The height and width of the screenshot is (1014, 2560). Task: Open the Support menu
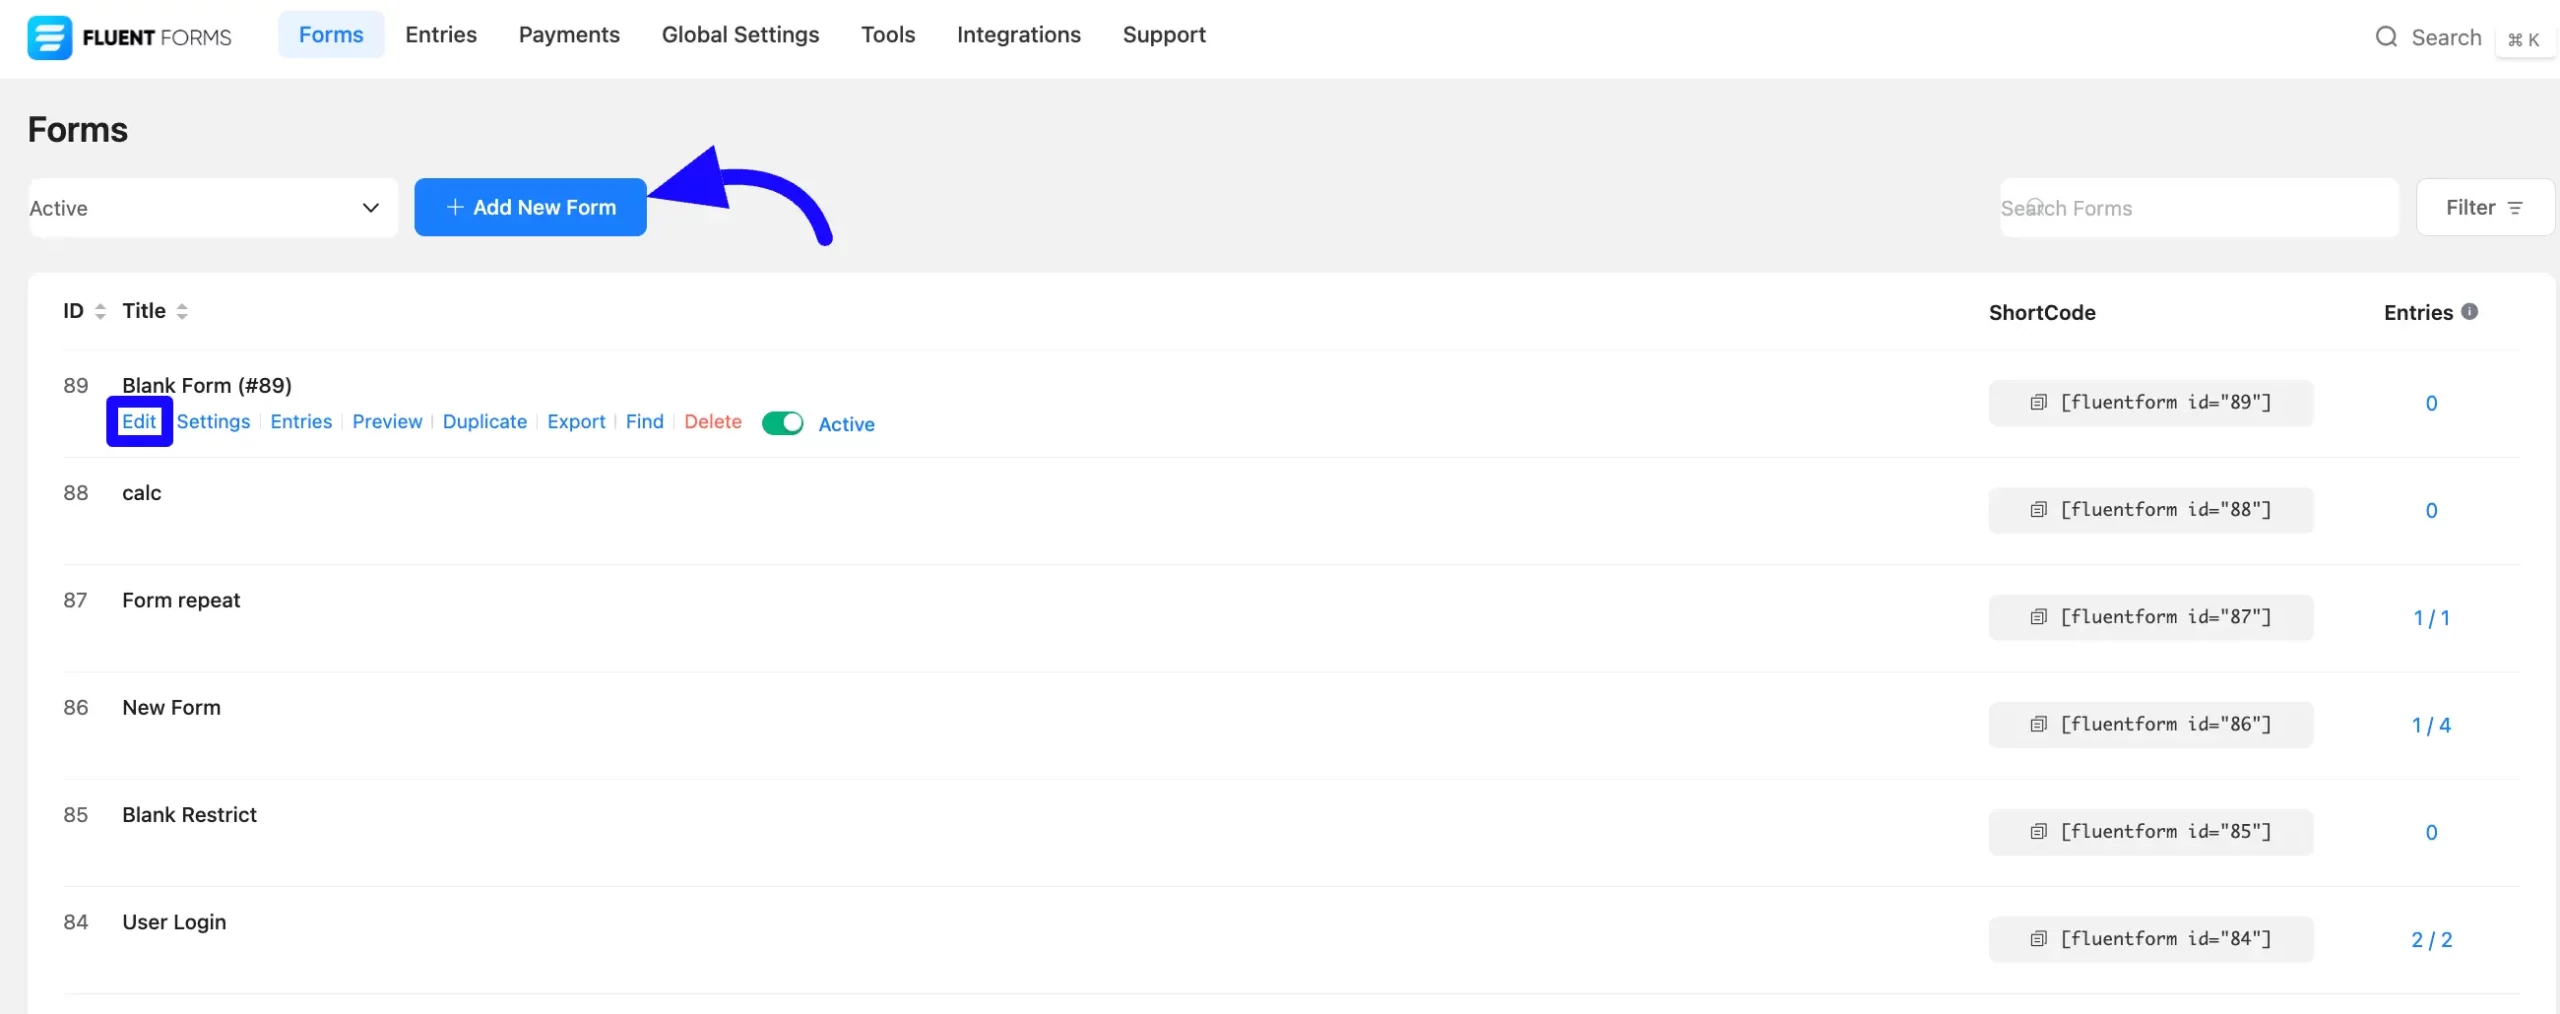point(1164,35)
